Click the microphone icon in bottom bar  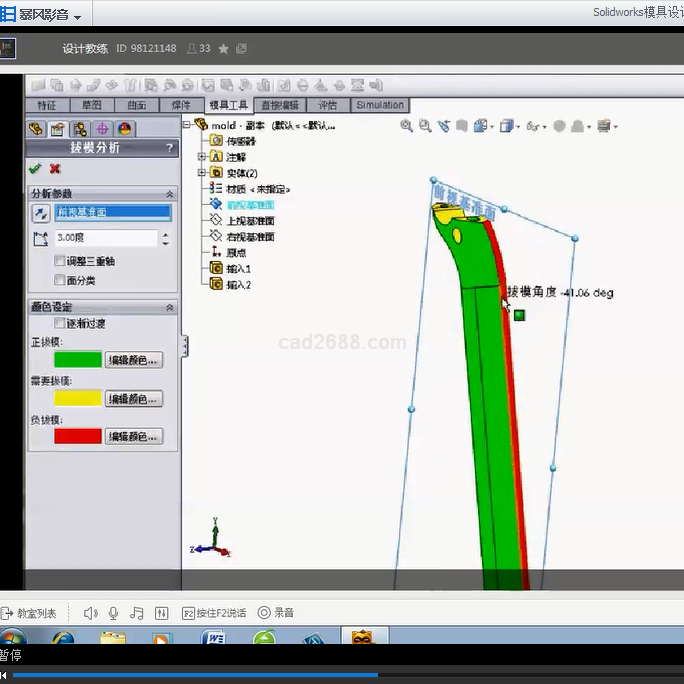(114, 613)
